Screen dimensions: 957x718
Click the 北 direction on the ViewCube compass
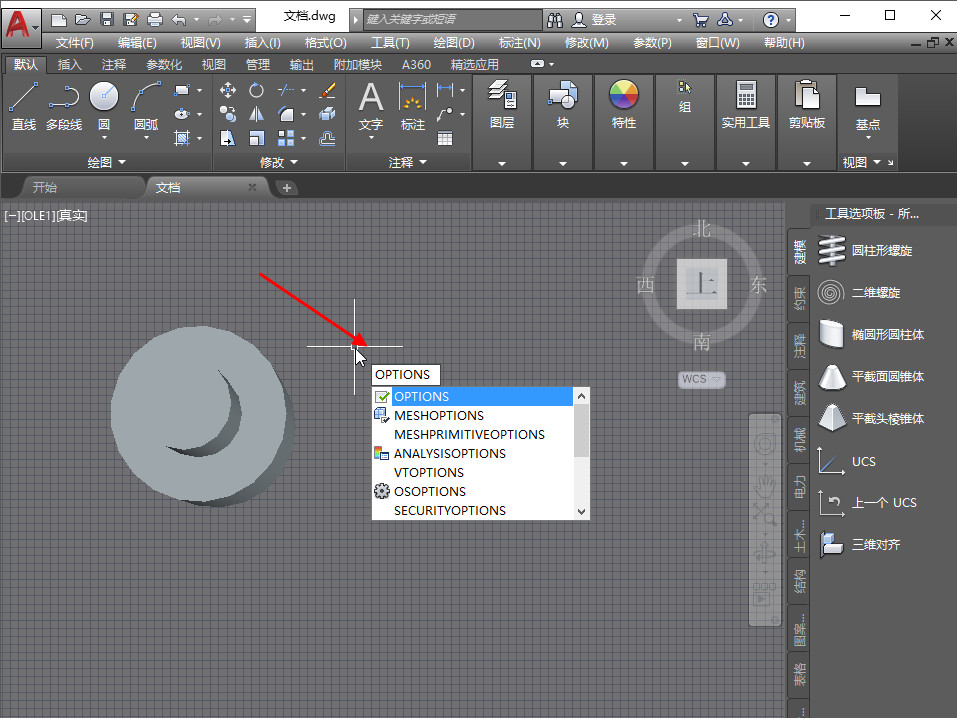pyautogui.click(x=702, y=229)
